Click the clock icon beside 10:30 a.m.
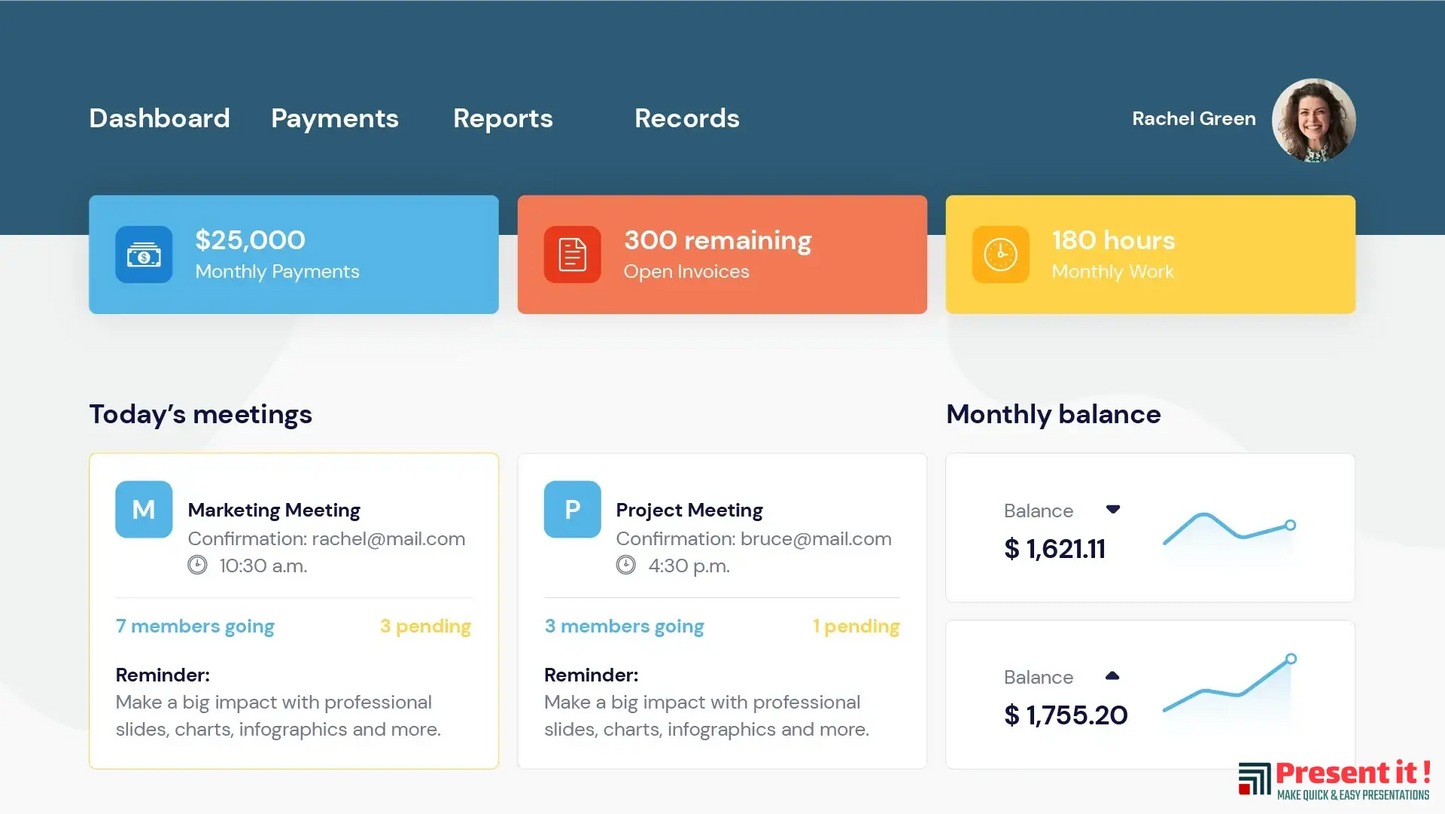Screen dimensions: 1445x814 point(198,565)
